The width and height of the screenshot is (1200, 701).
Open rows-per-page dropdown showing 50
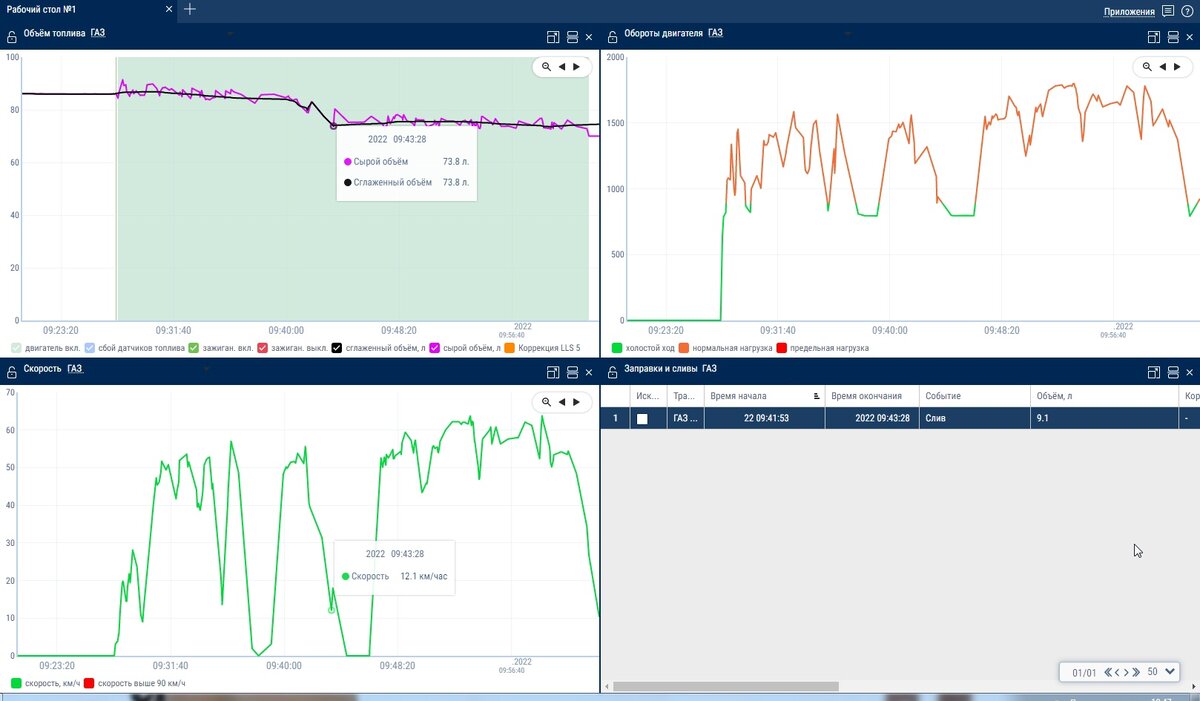[x=1163, y=672]
